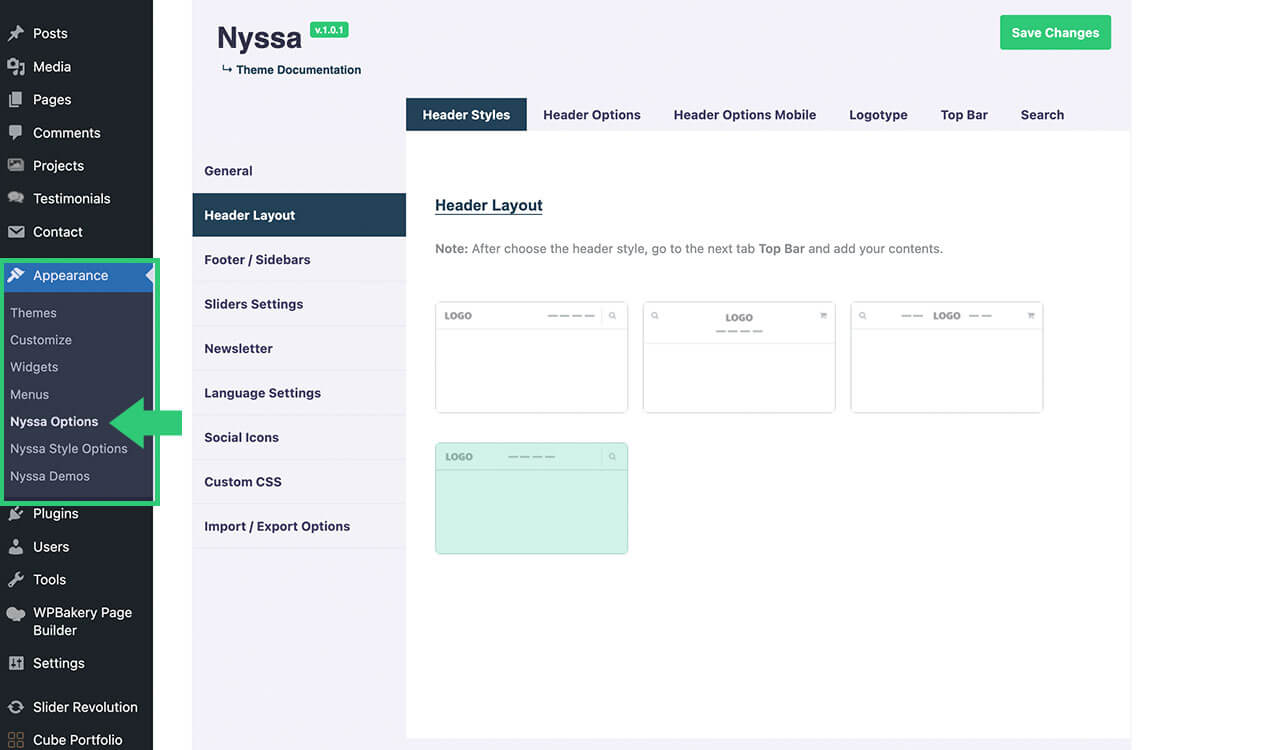Select header layout with logo left
Image resolution: width=1265 pixels, height=750 pixels.
tap(531, 357)
